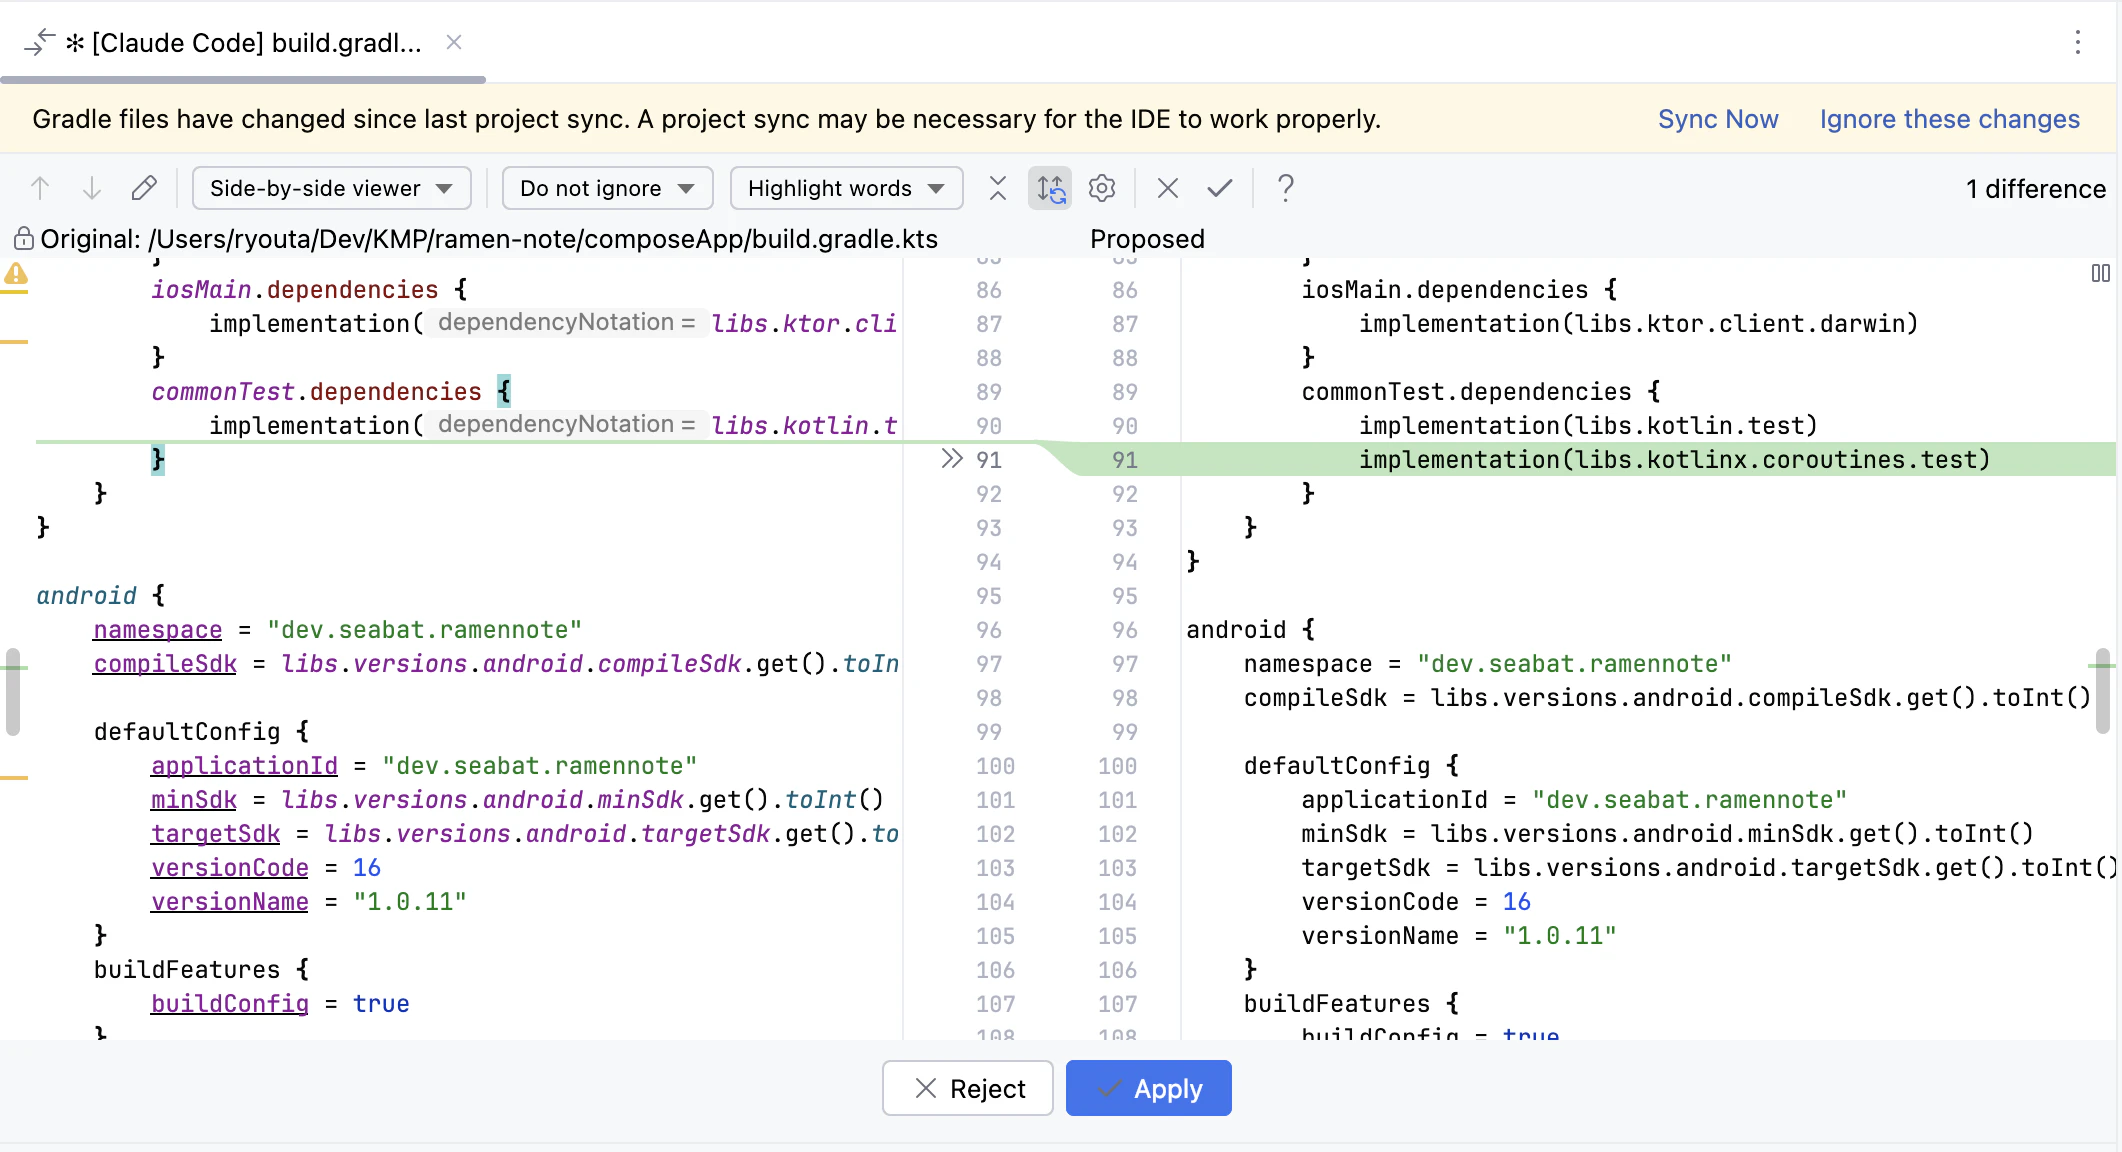
Task: Open Do not ignore whitespace dropdown
Action: (x=607, y=188)
